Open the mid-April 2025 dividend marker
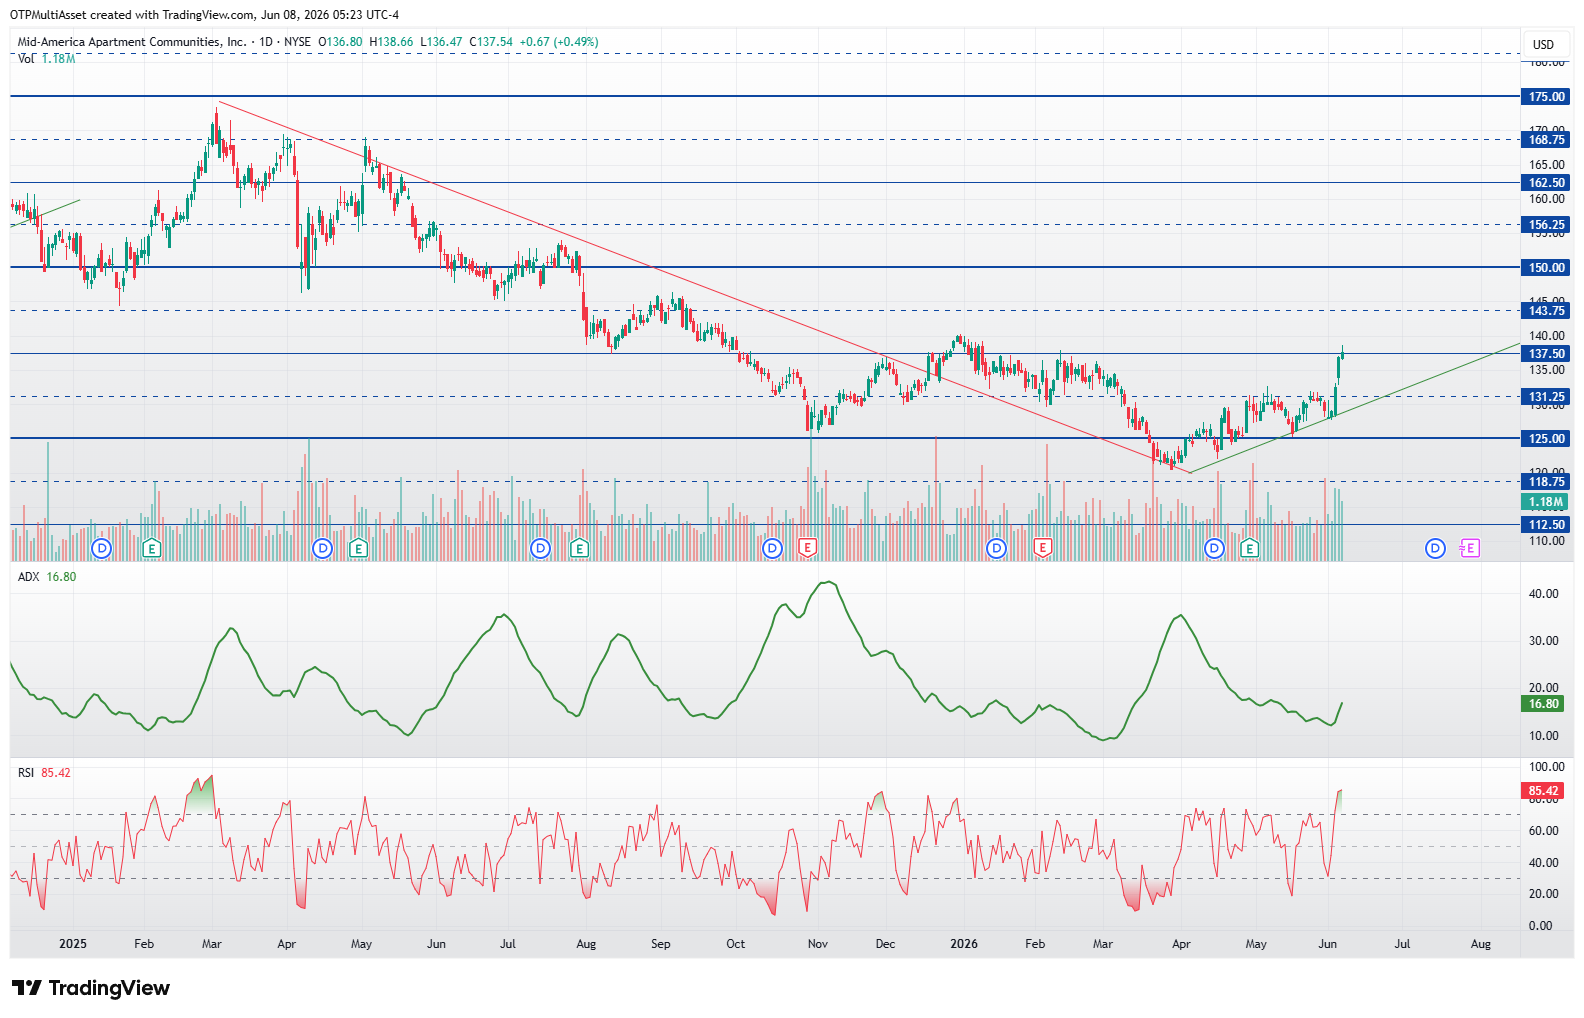 tap(322, 548)
